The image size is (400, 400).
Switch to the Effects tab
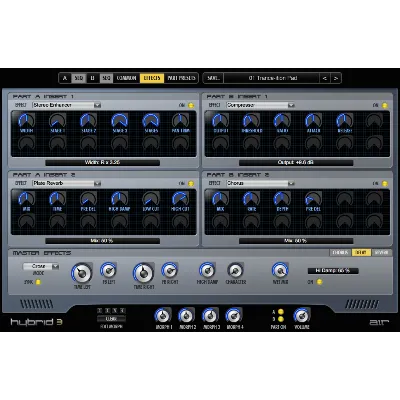(152, 78)
